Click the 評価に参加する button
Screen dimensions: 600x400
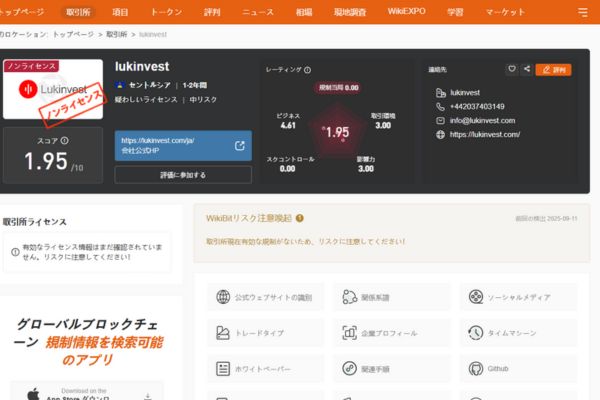[183, 175]
